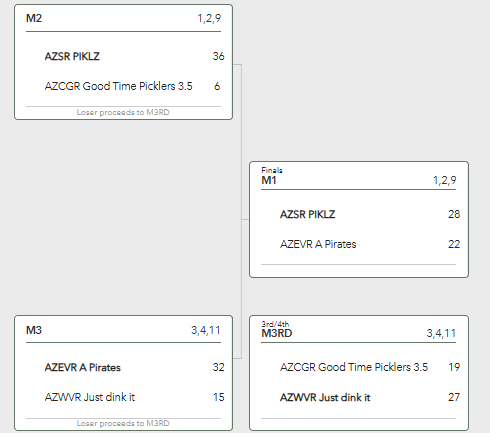Viewport: 490px width, 433px height.
Task: Click courts label 1,2,9 in M2
Action: pos(209,18)
